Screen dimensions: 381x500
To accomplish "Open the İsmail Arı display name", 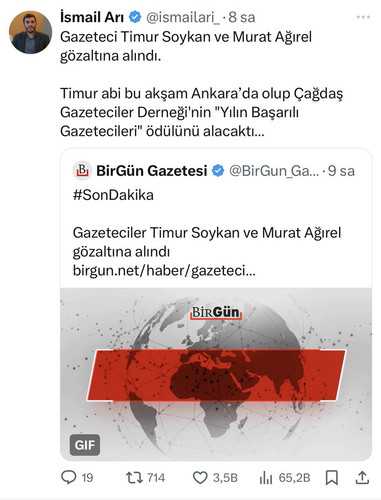I will 92,17.
